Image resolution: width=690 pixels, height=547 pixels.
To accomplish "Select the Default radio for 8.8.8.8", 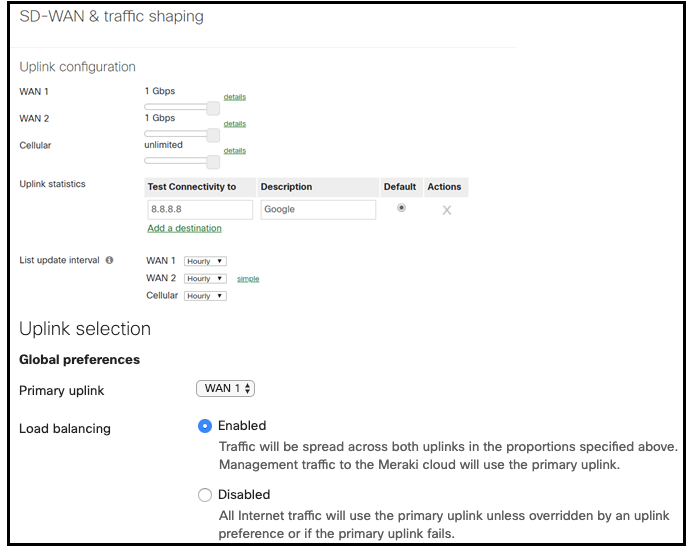I will click(401, 208).
